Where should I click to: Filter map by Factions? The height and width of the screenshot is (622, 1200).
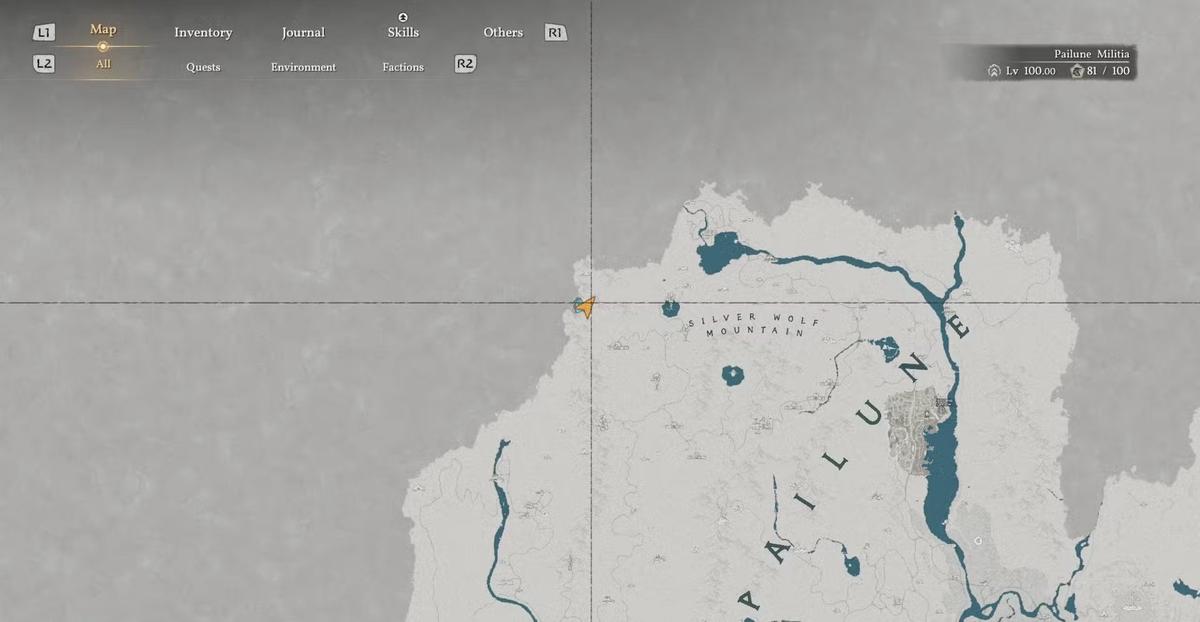pos(403,67)
